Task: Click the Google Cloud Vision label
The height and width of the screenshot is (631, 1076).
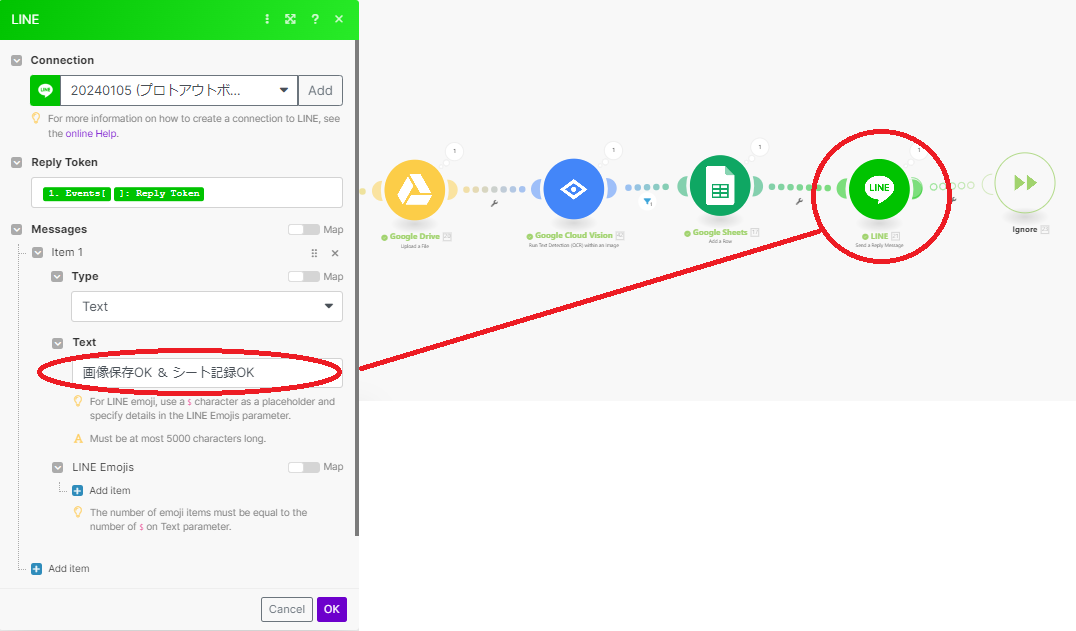Action: tap(574, 235)
